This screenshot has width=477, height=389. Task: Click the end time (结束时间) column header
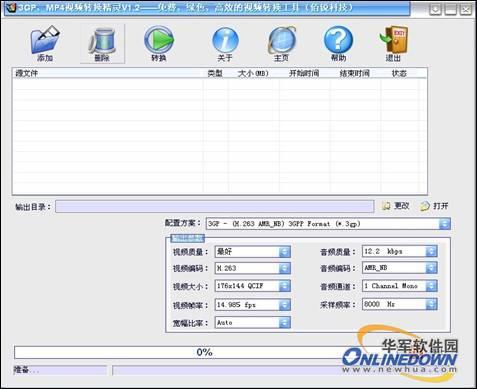pos(355,73)
